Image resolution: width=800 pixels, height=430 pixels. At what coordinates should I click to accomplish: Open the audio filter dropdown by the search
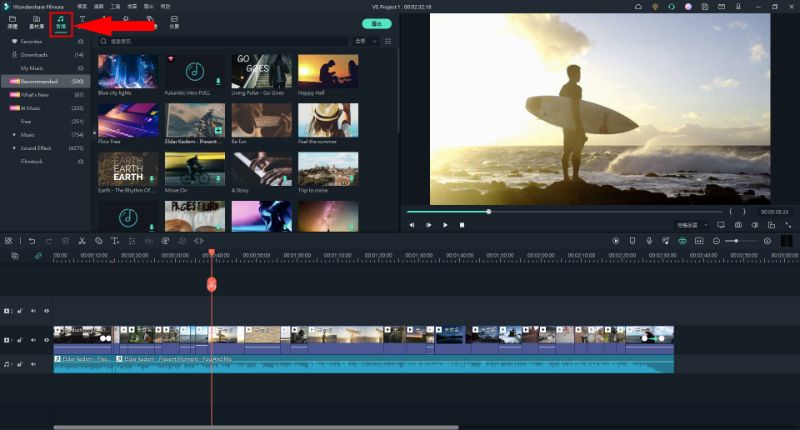tap(366, 41)
